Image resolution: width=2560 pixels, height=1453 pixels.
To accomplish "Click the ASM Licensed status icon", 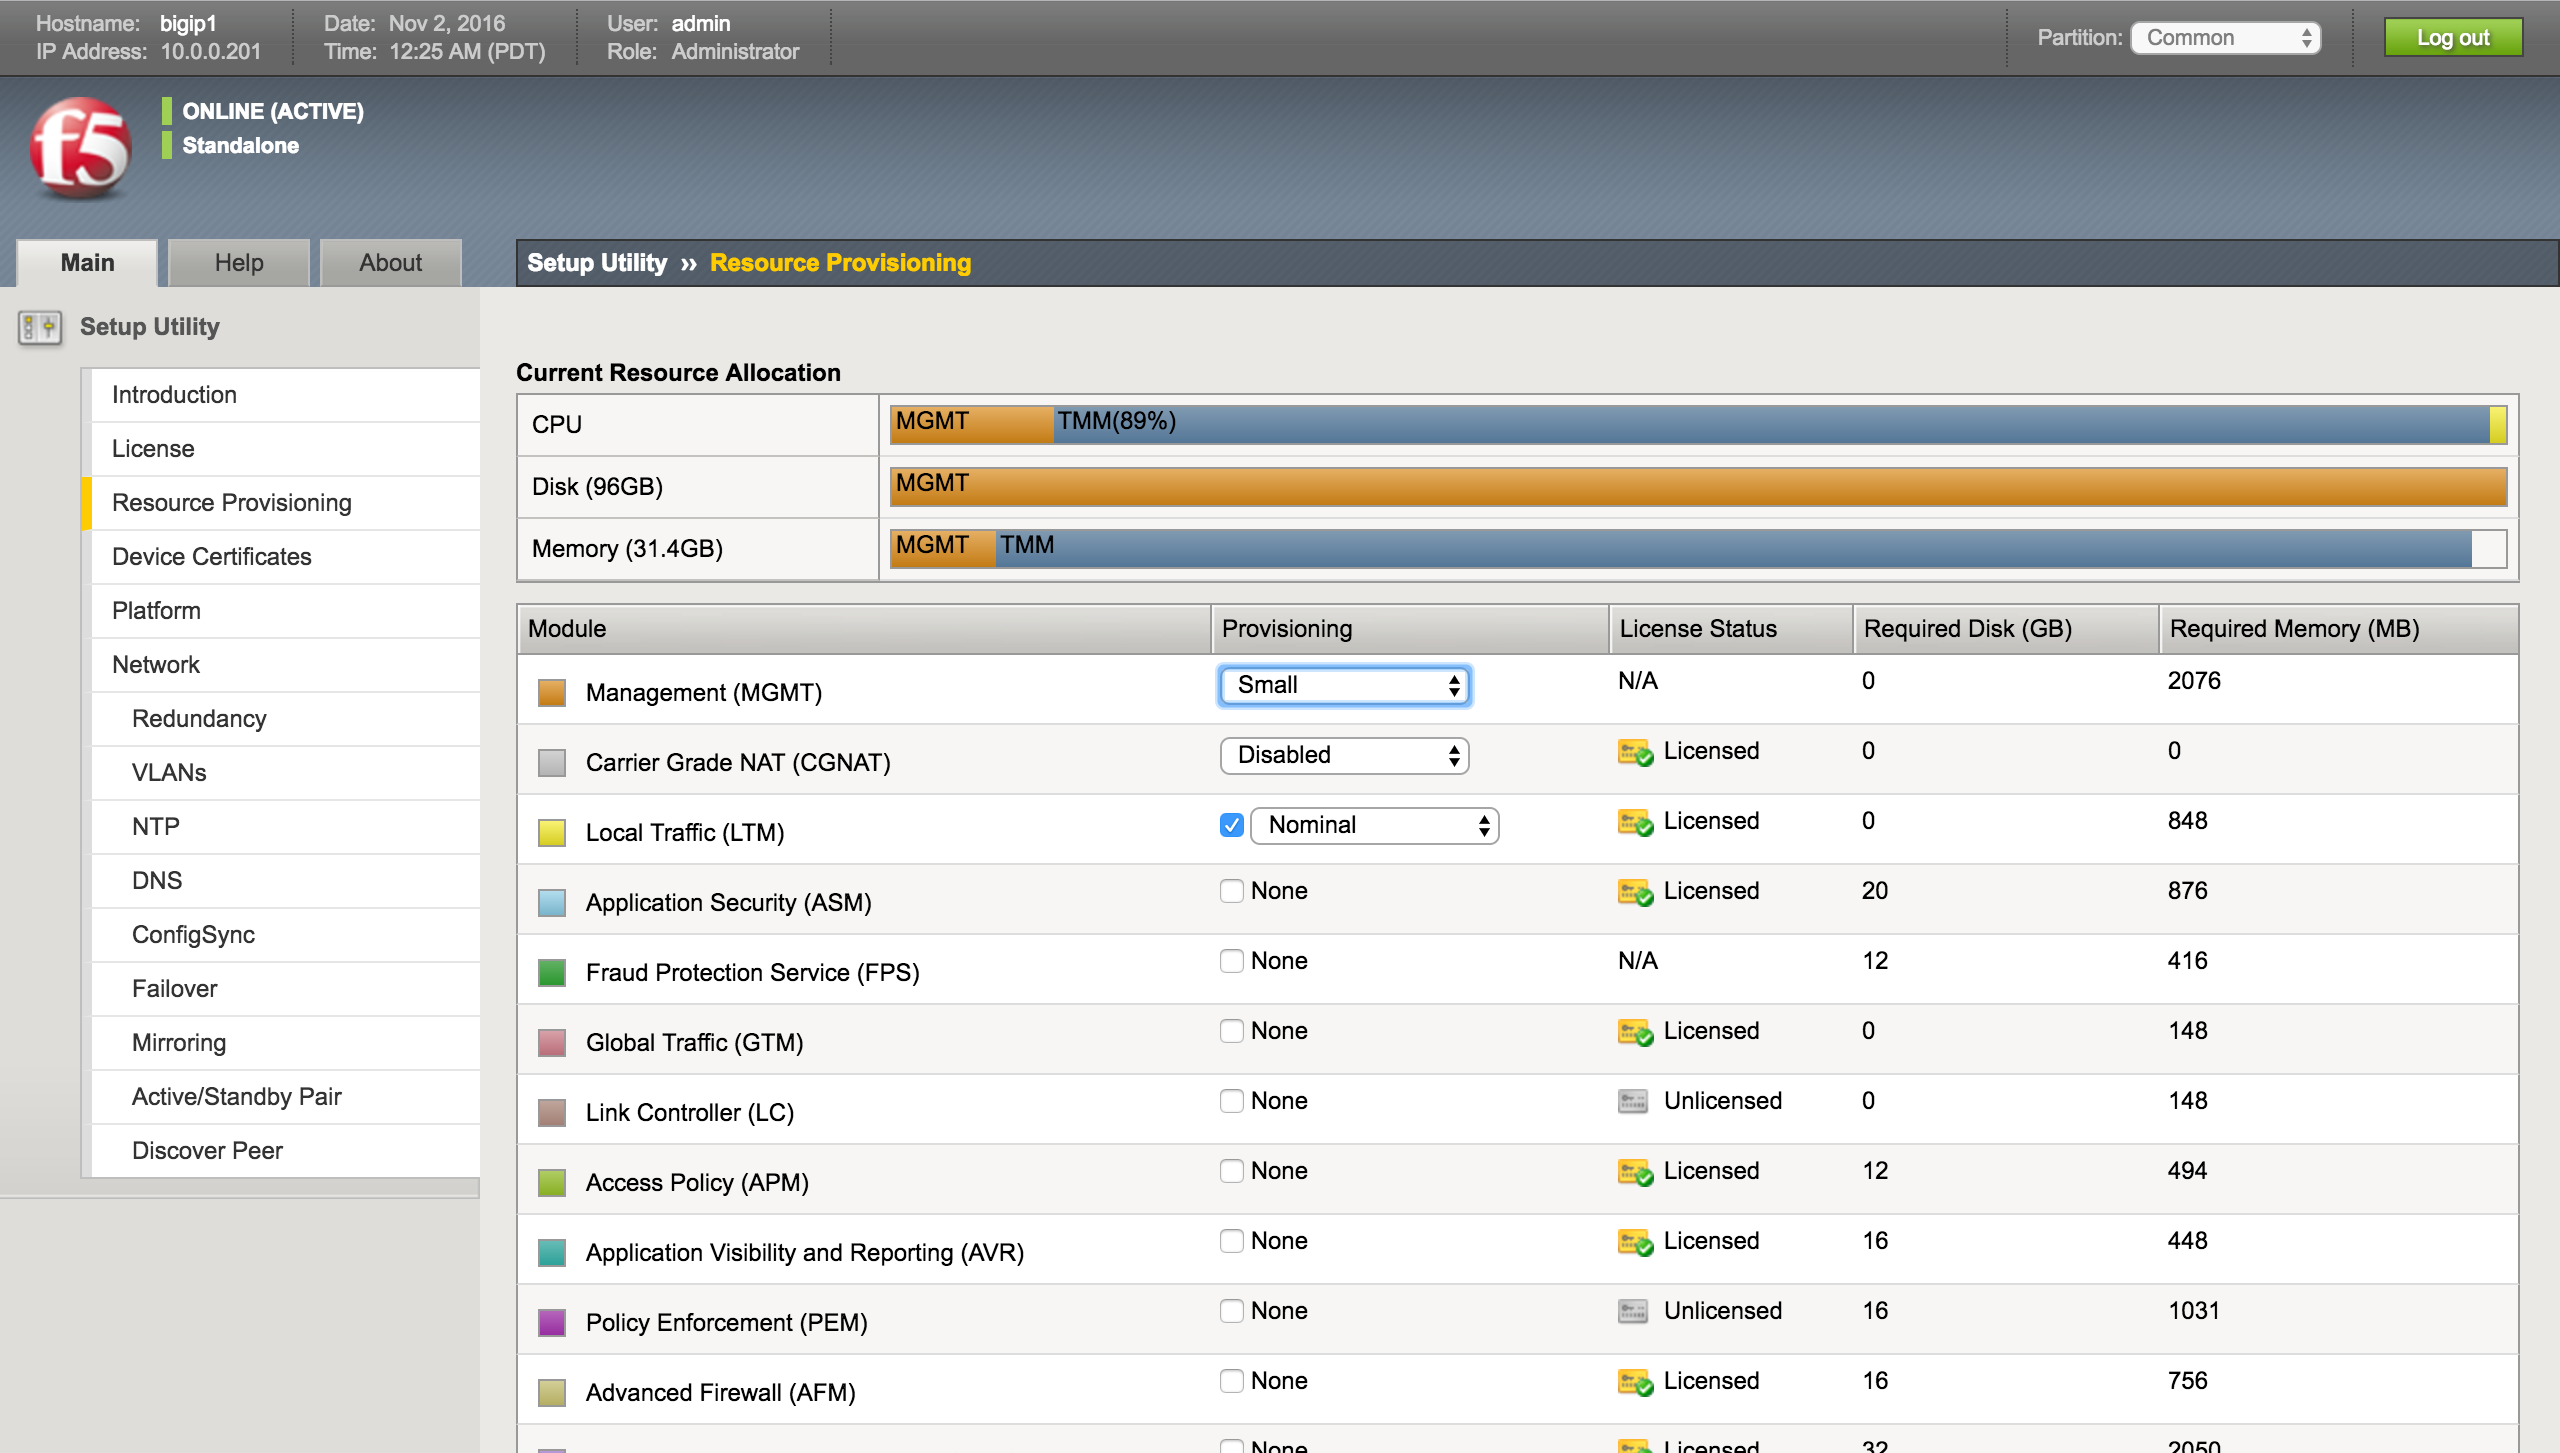I will click(1635, 892).
